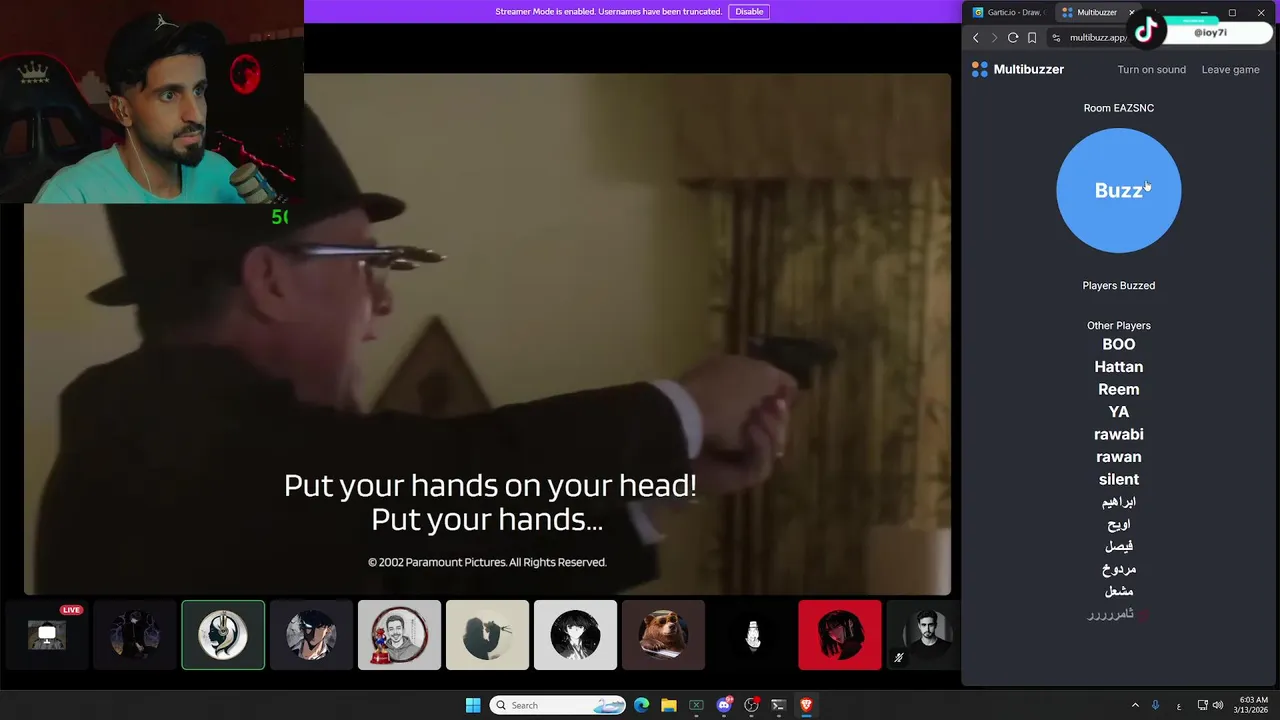
Task: Open Discord from taskbar
Action: coord(724,705)
